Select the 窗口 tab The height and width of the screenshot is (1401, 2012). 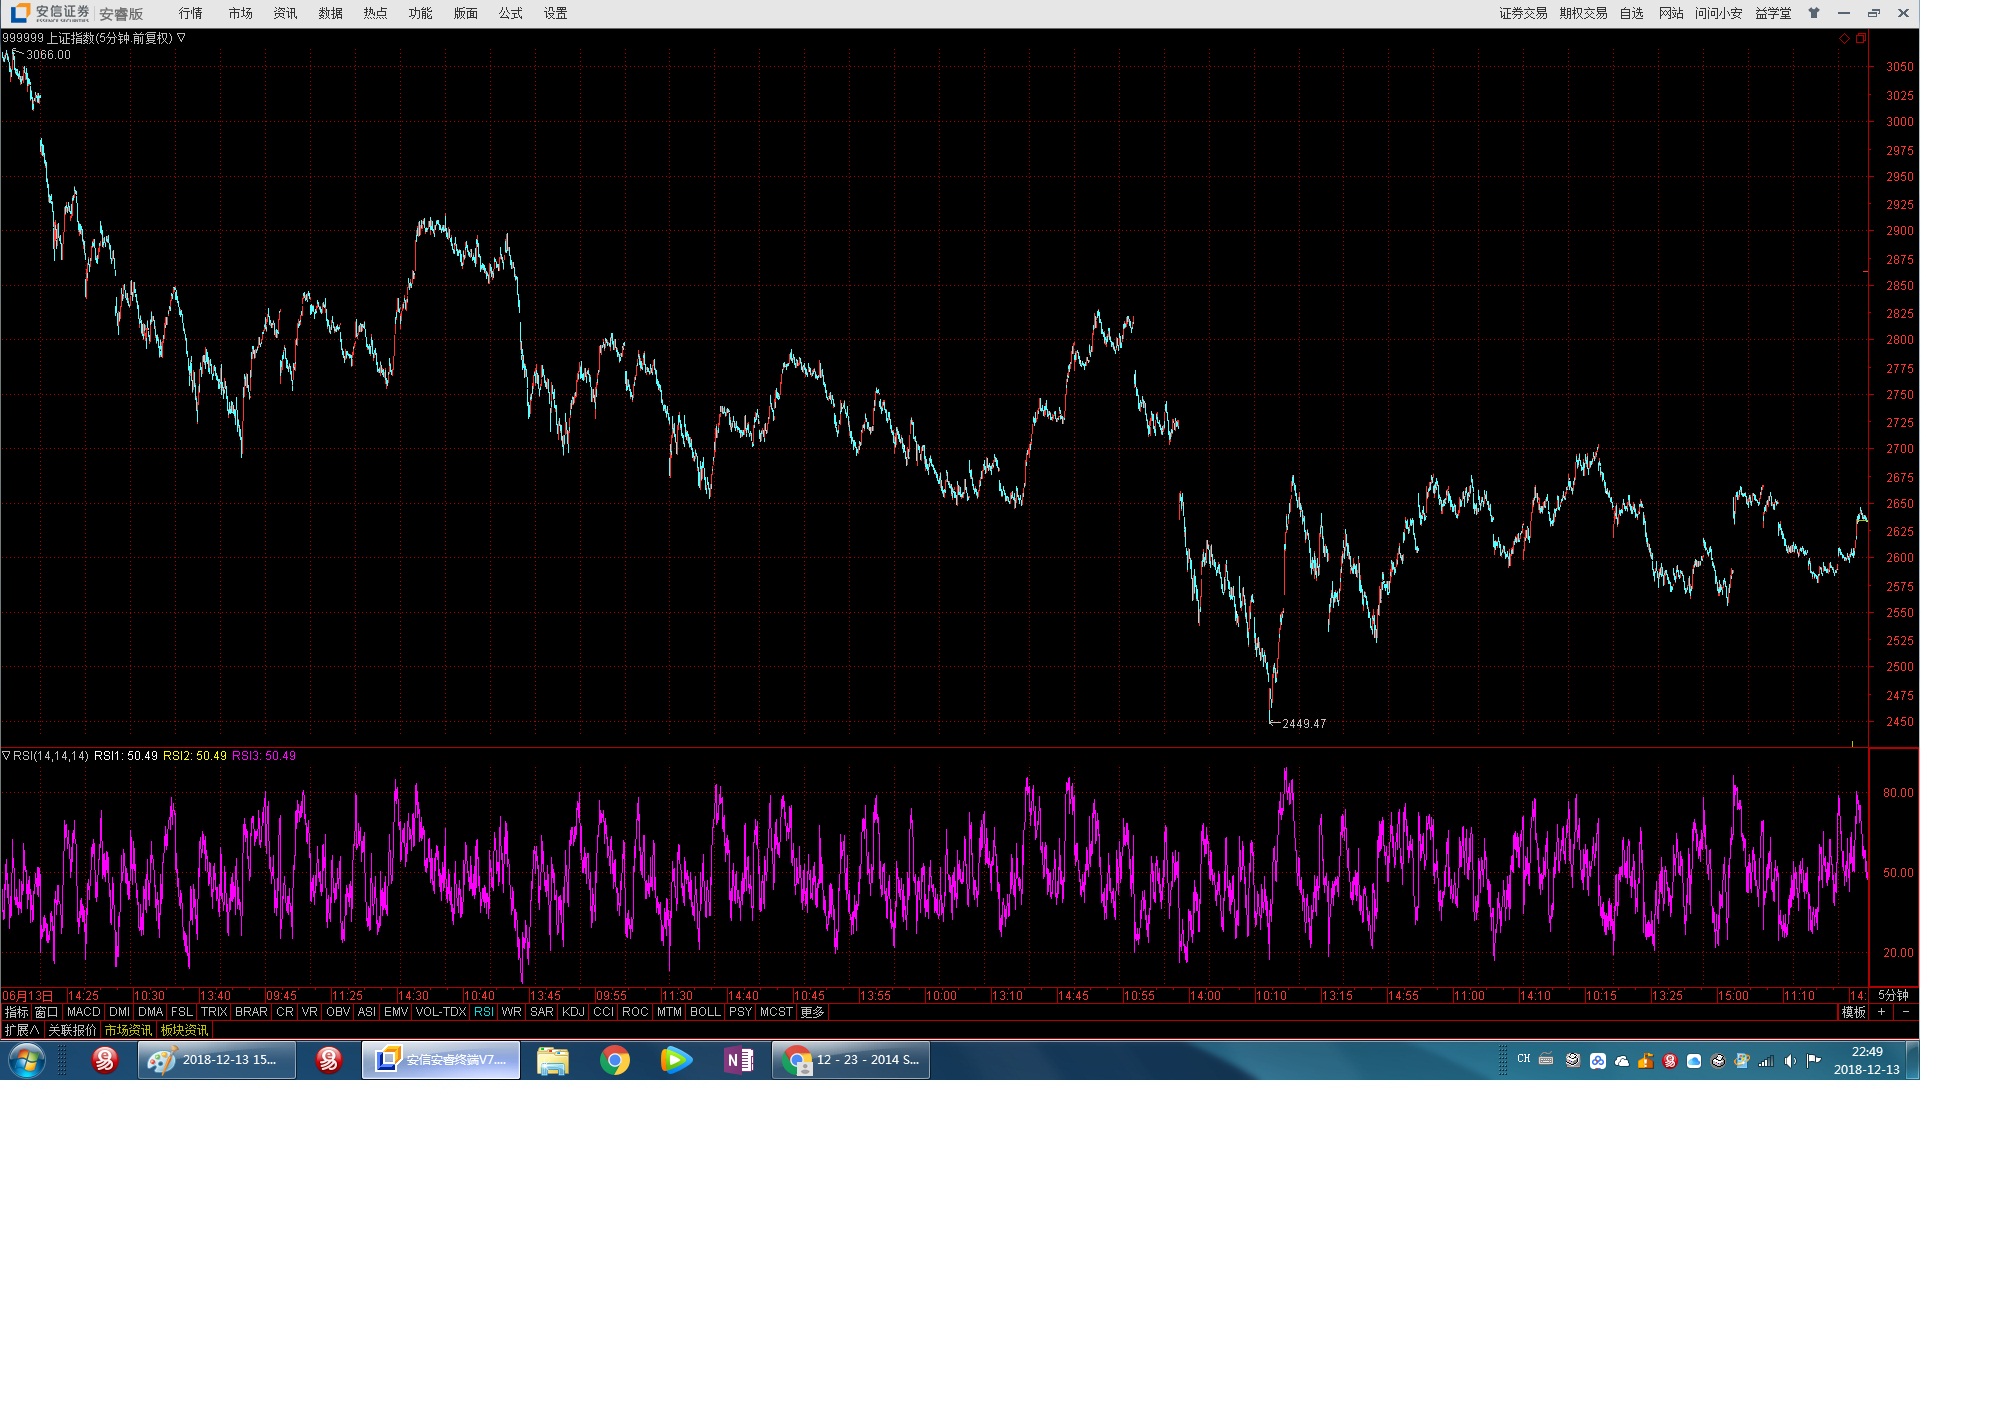tap(47, 1012)
